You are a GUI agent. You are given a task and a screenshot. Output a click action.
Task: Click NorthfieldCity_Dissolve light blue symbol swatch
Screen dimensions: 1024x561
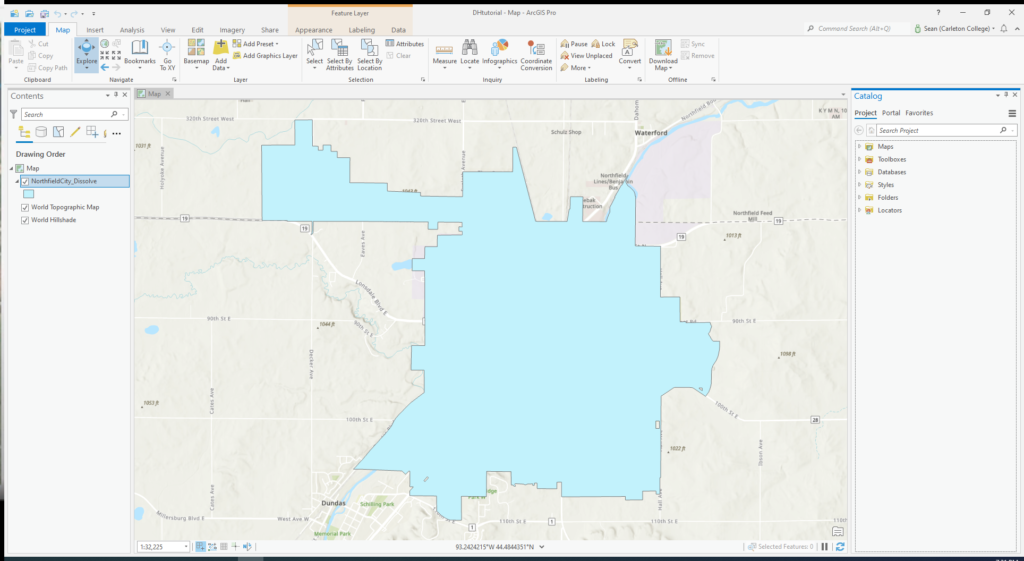[29, 194]
